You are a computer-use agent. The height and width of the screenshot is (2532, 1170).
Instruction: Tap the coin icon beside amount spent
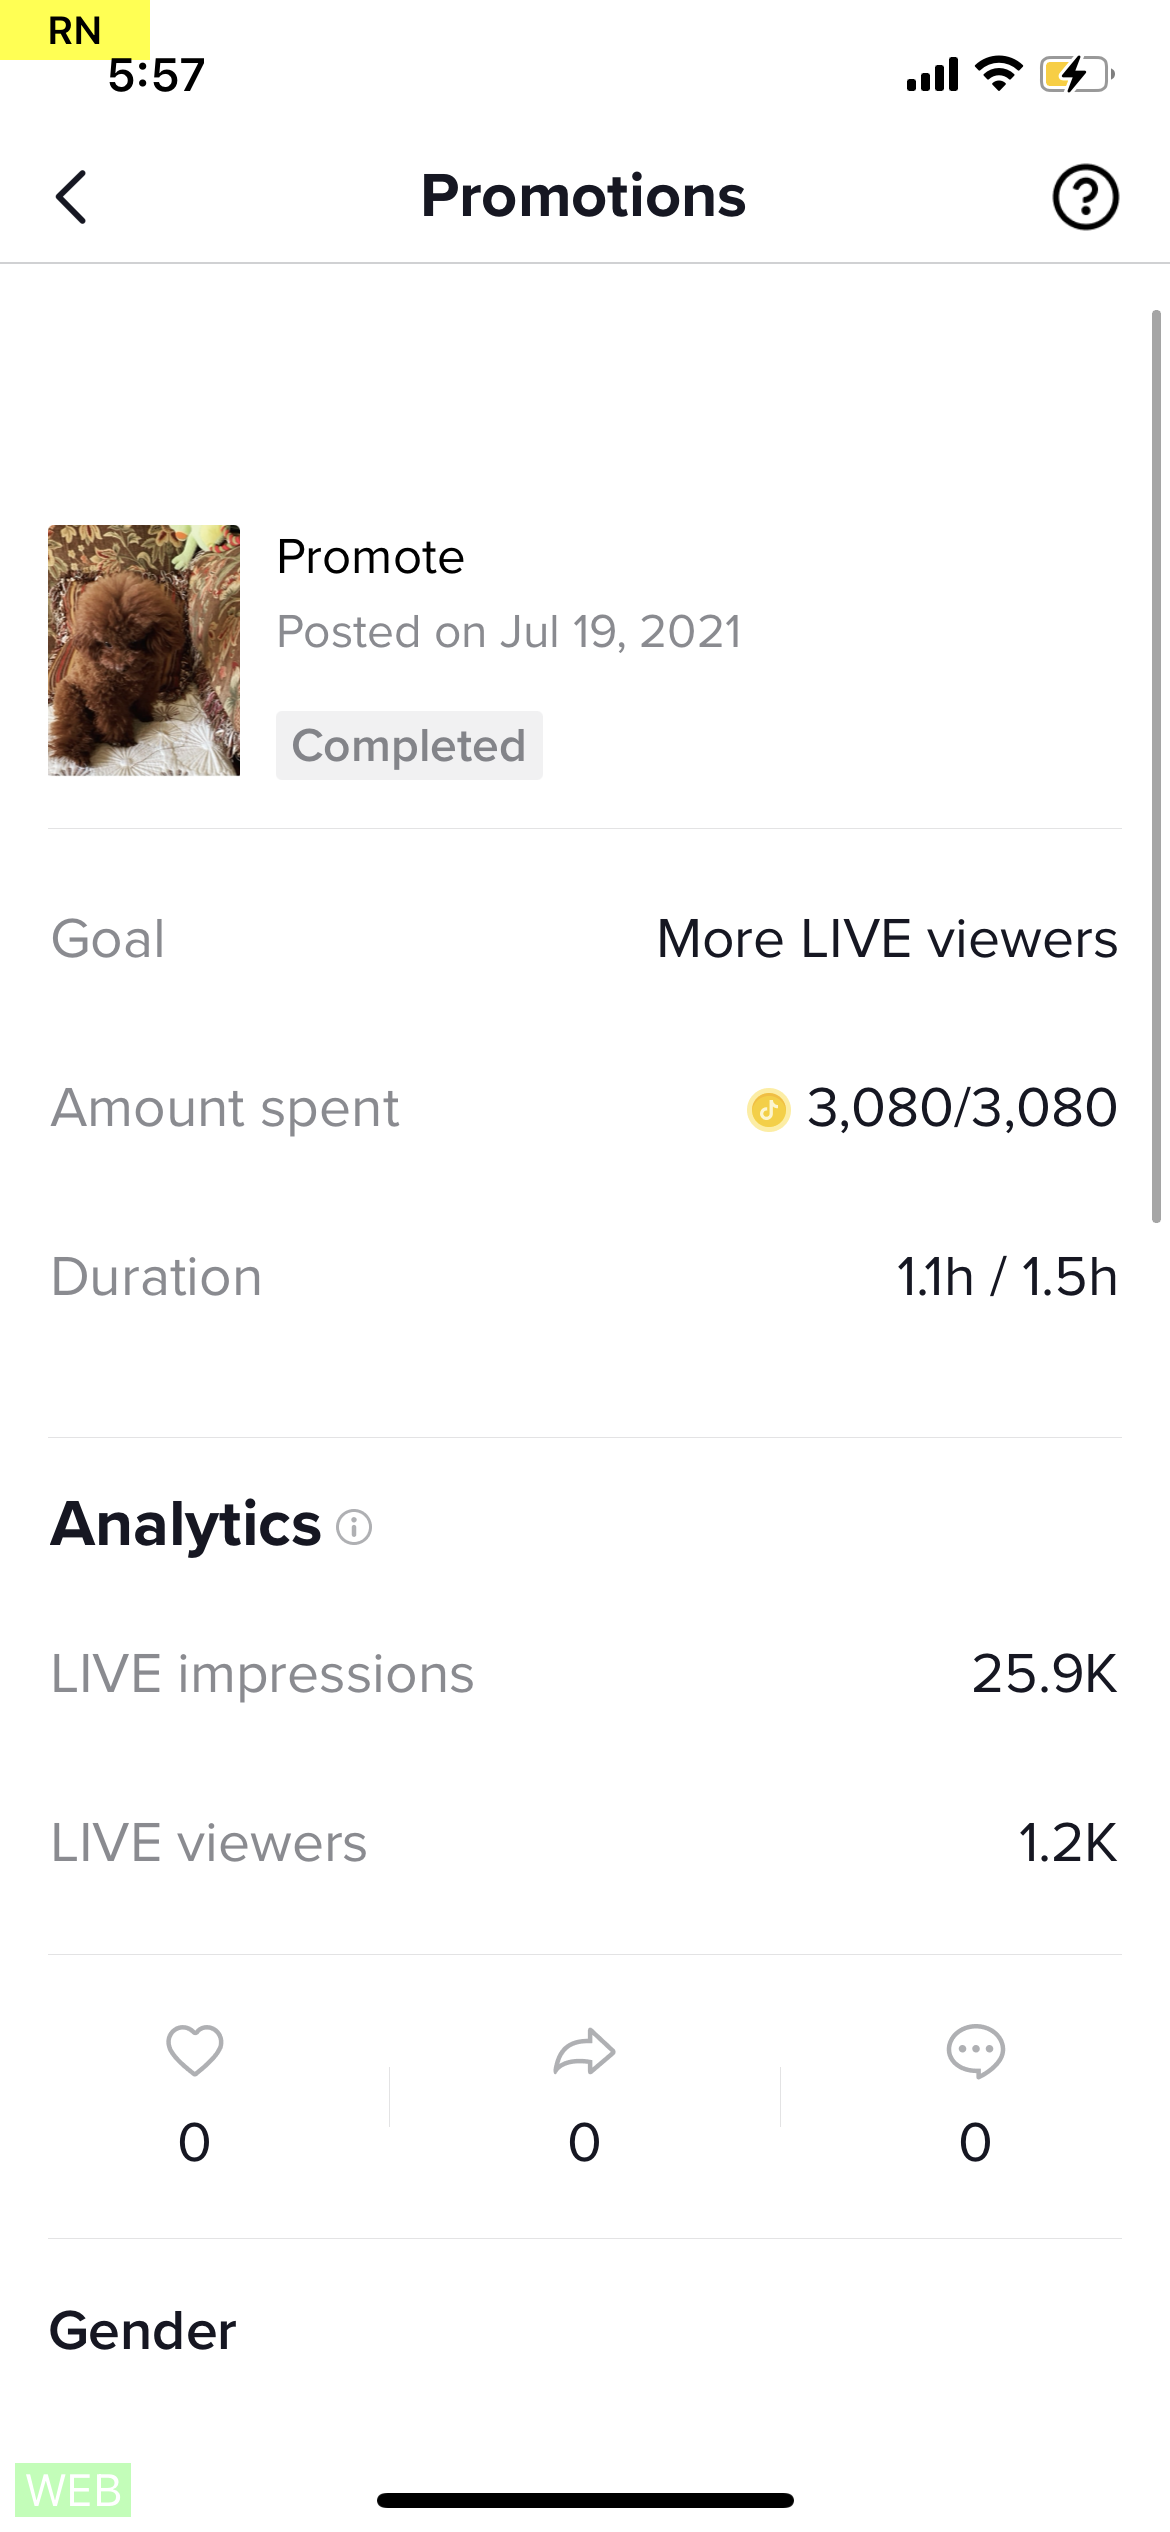(768, 1109)
